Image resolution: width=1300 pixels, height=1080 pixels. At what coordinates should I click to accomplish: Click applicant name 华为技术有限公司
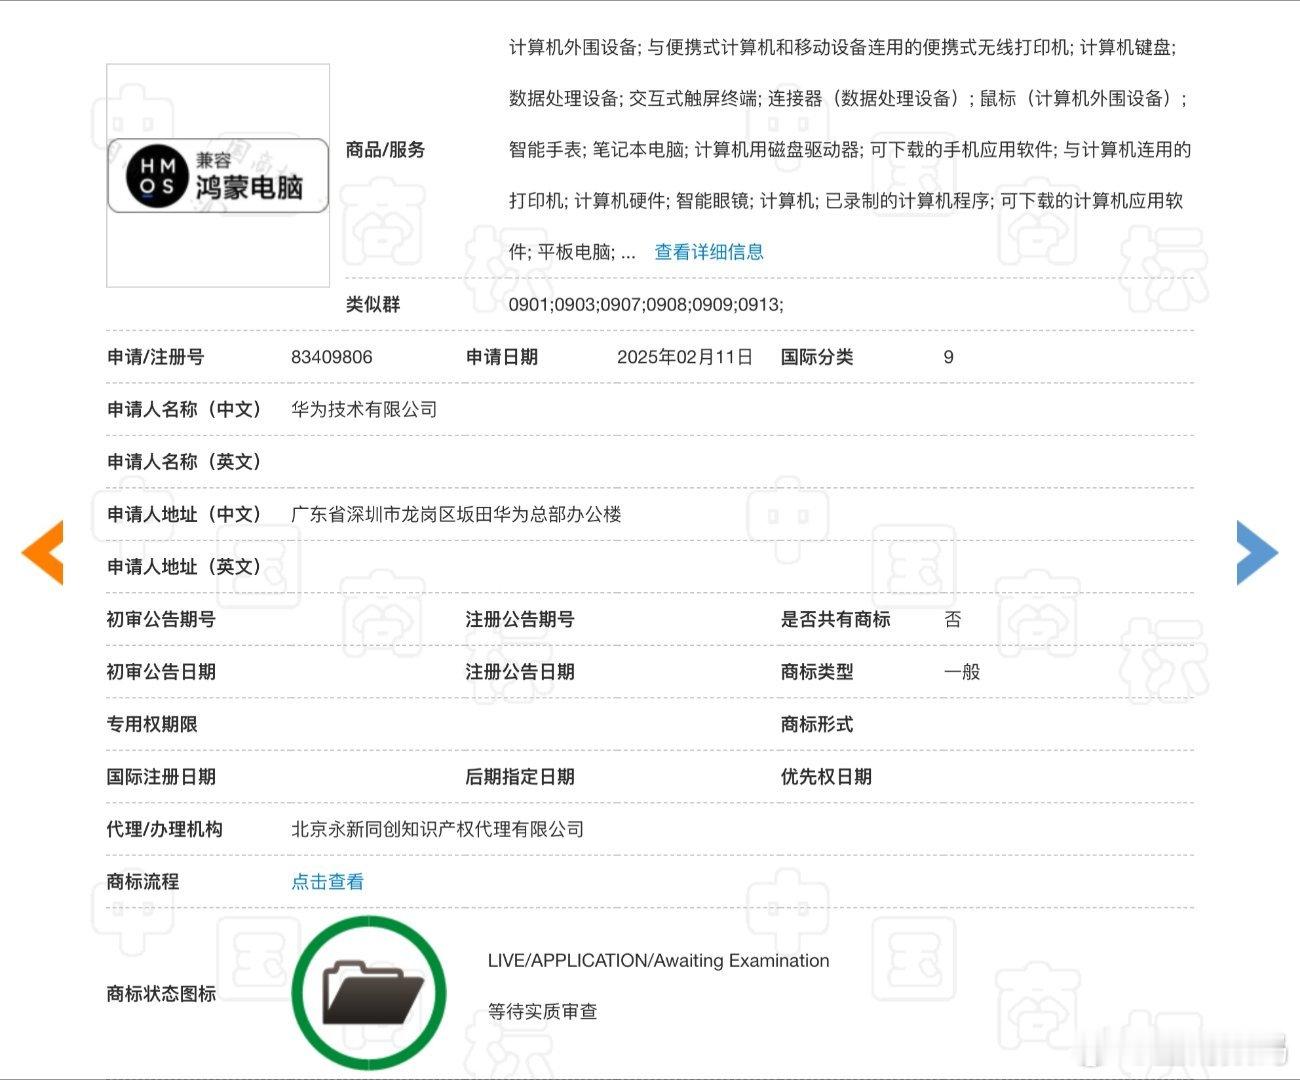364,409
